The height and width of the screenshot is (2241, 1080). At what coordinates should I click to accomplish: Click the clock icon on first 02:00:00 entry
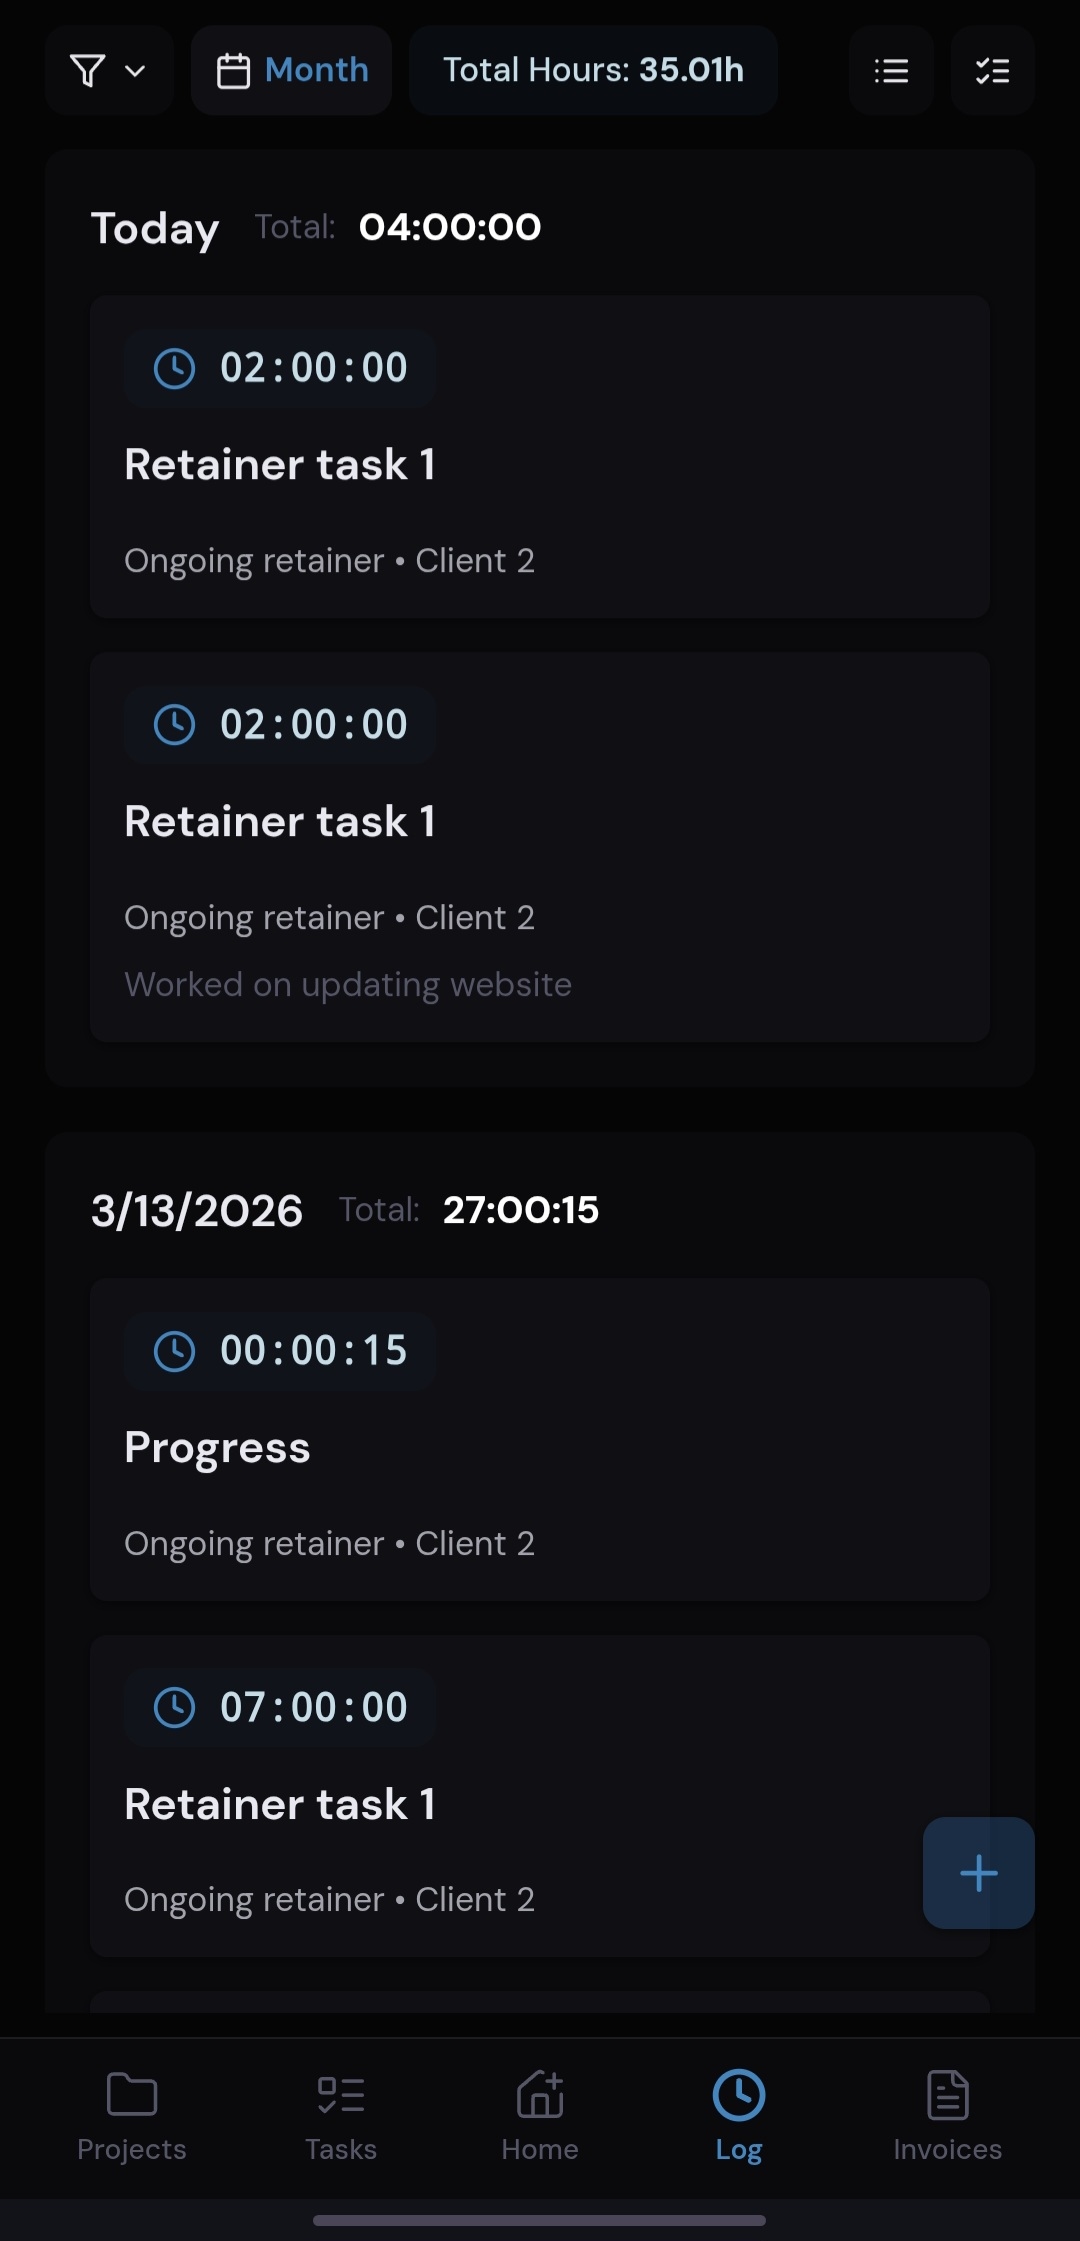pyautogui.click(x=175, y=367)
